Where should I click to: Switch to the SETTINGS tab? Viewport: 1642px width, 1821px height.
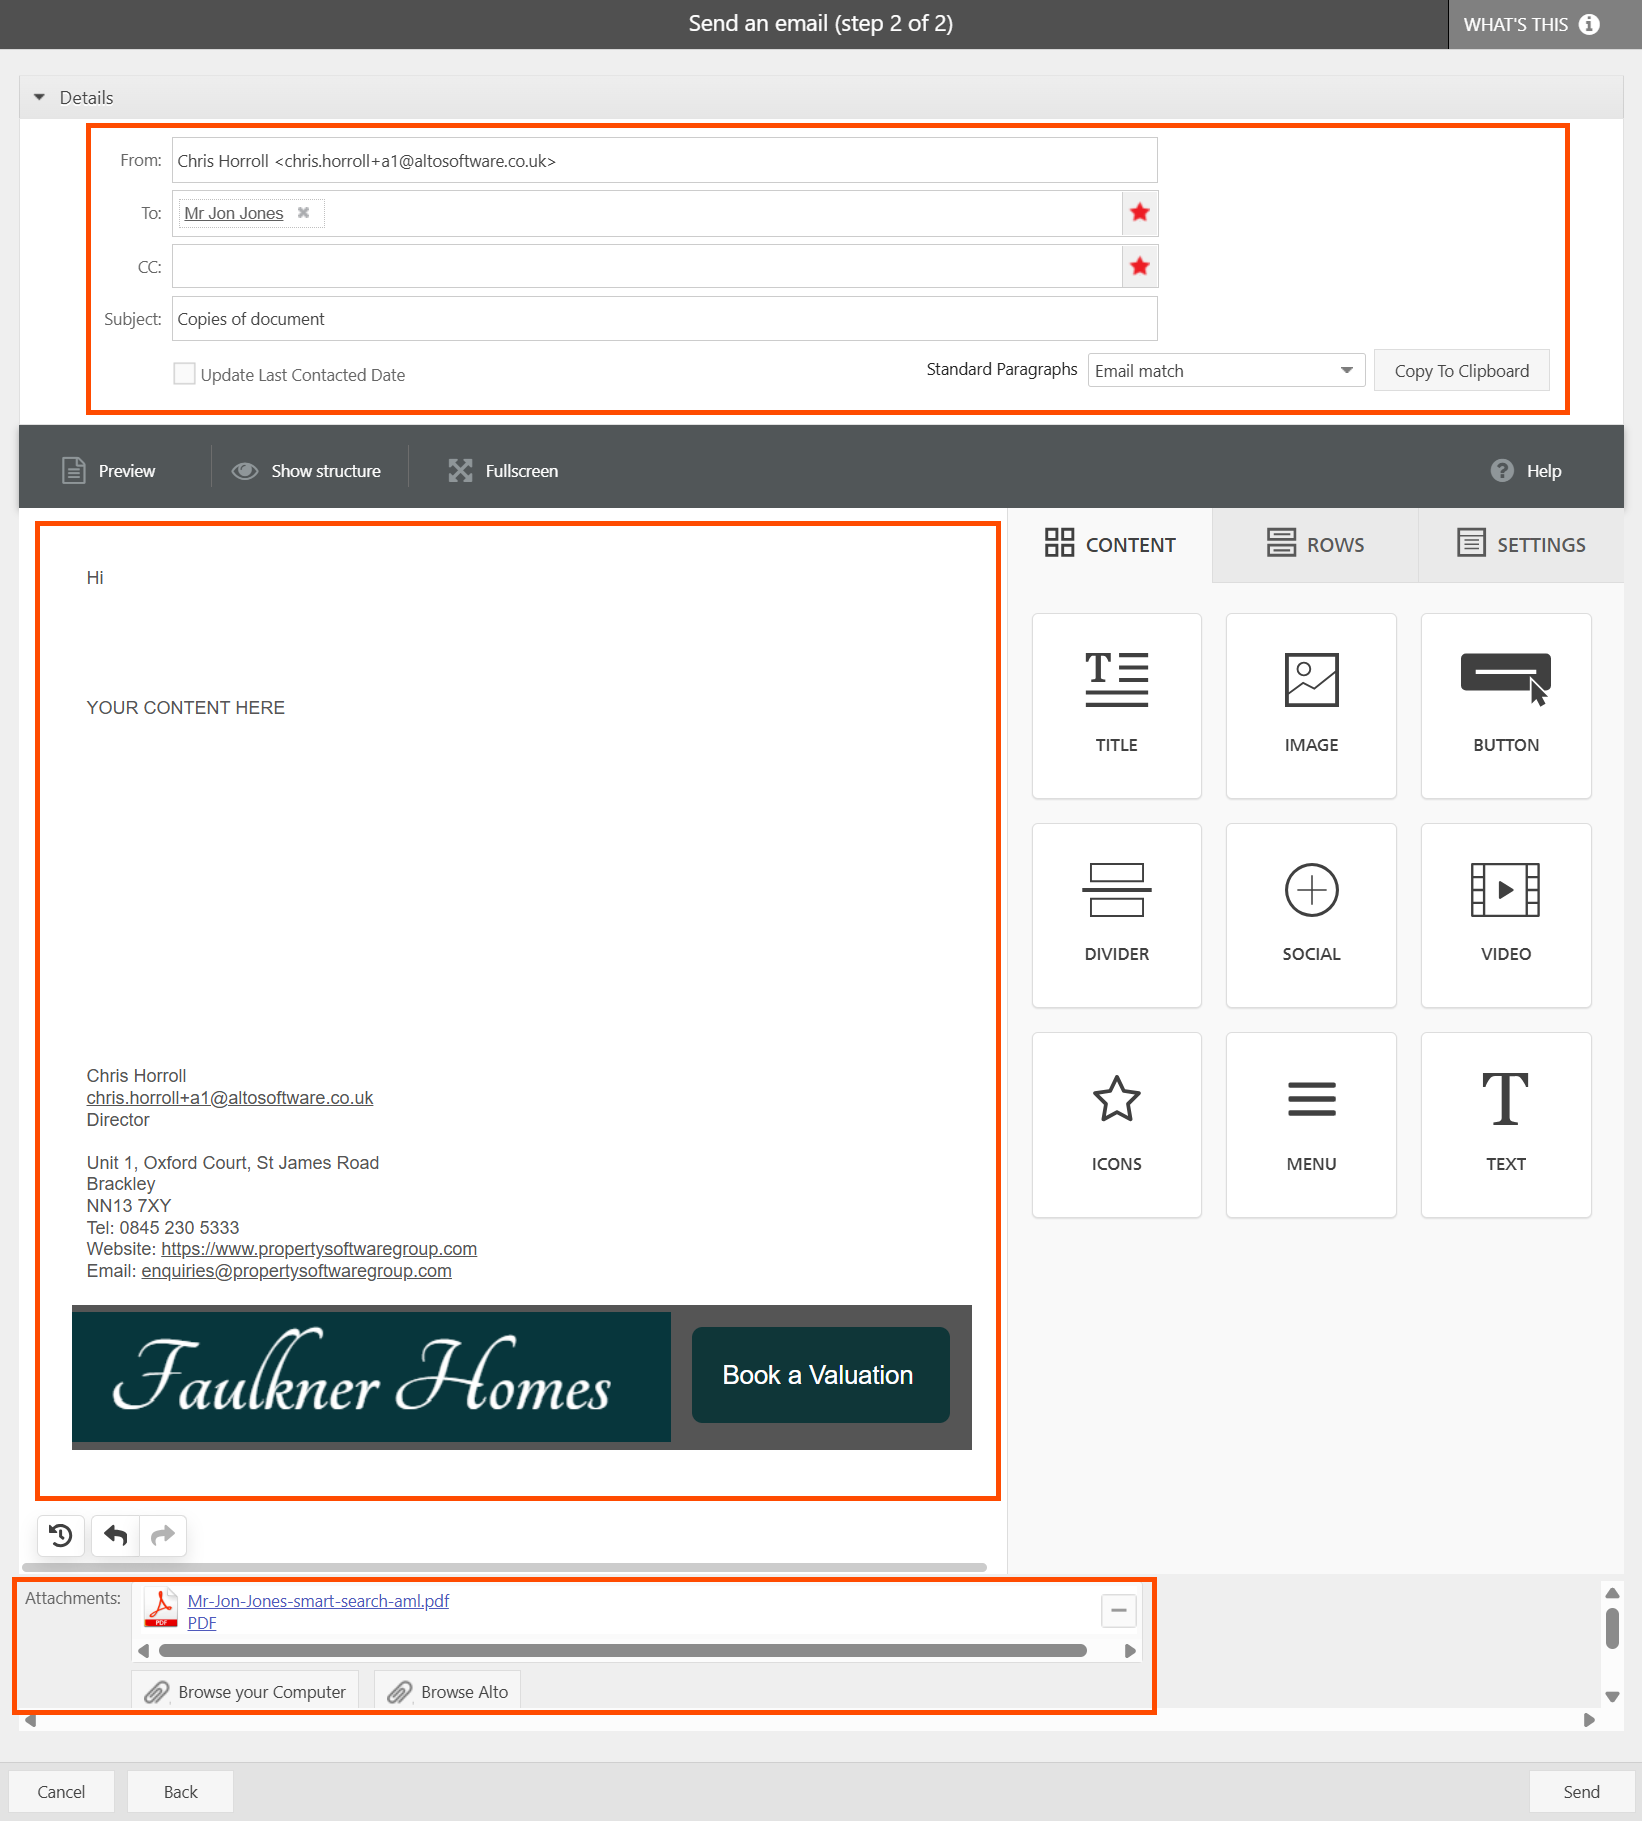pyautogui.click(x=1521, y=545)
